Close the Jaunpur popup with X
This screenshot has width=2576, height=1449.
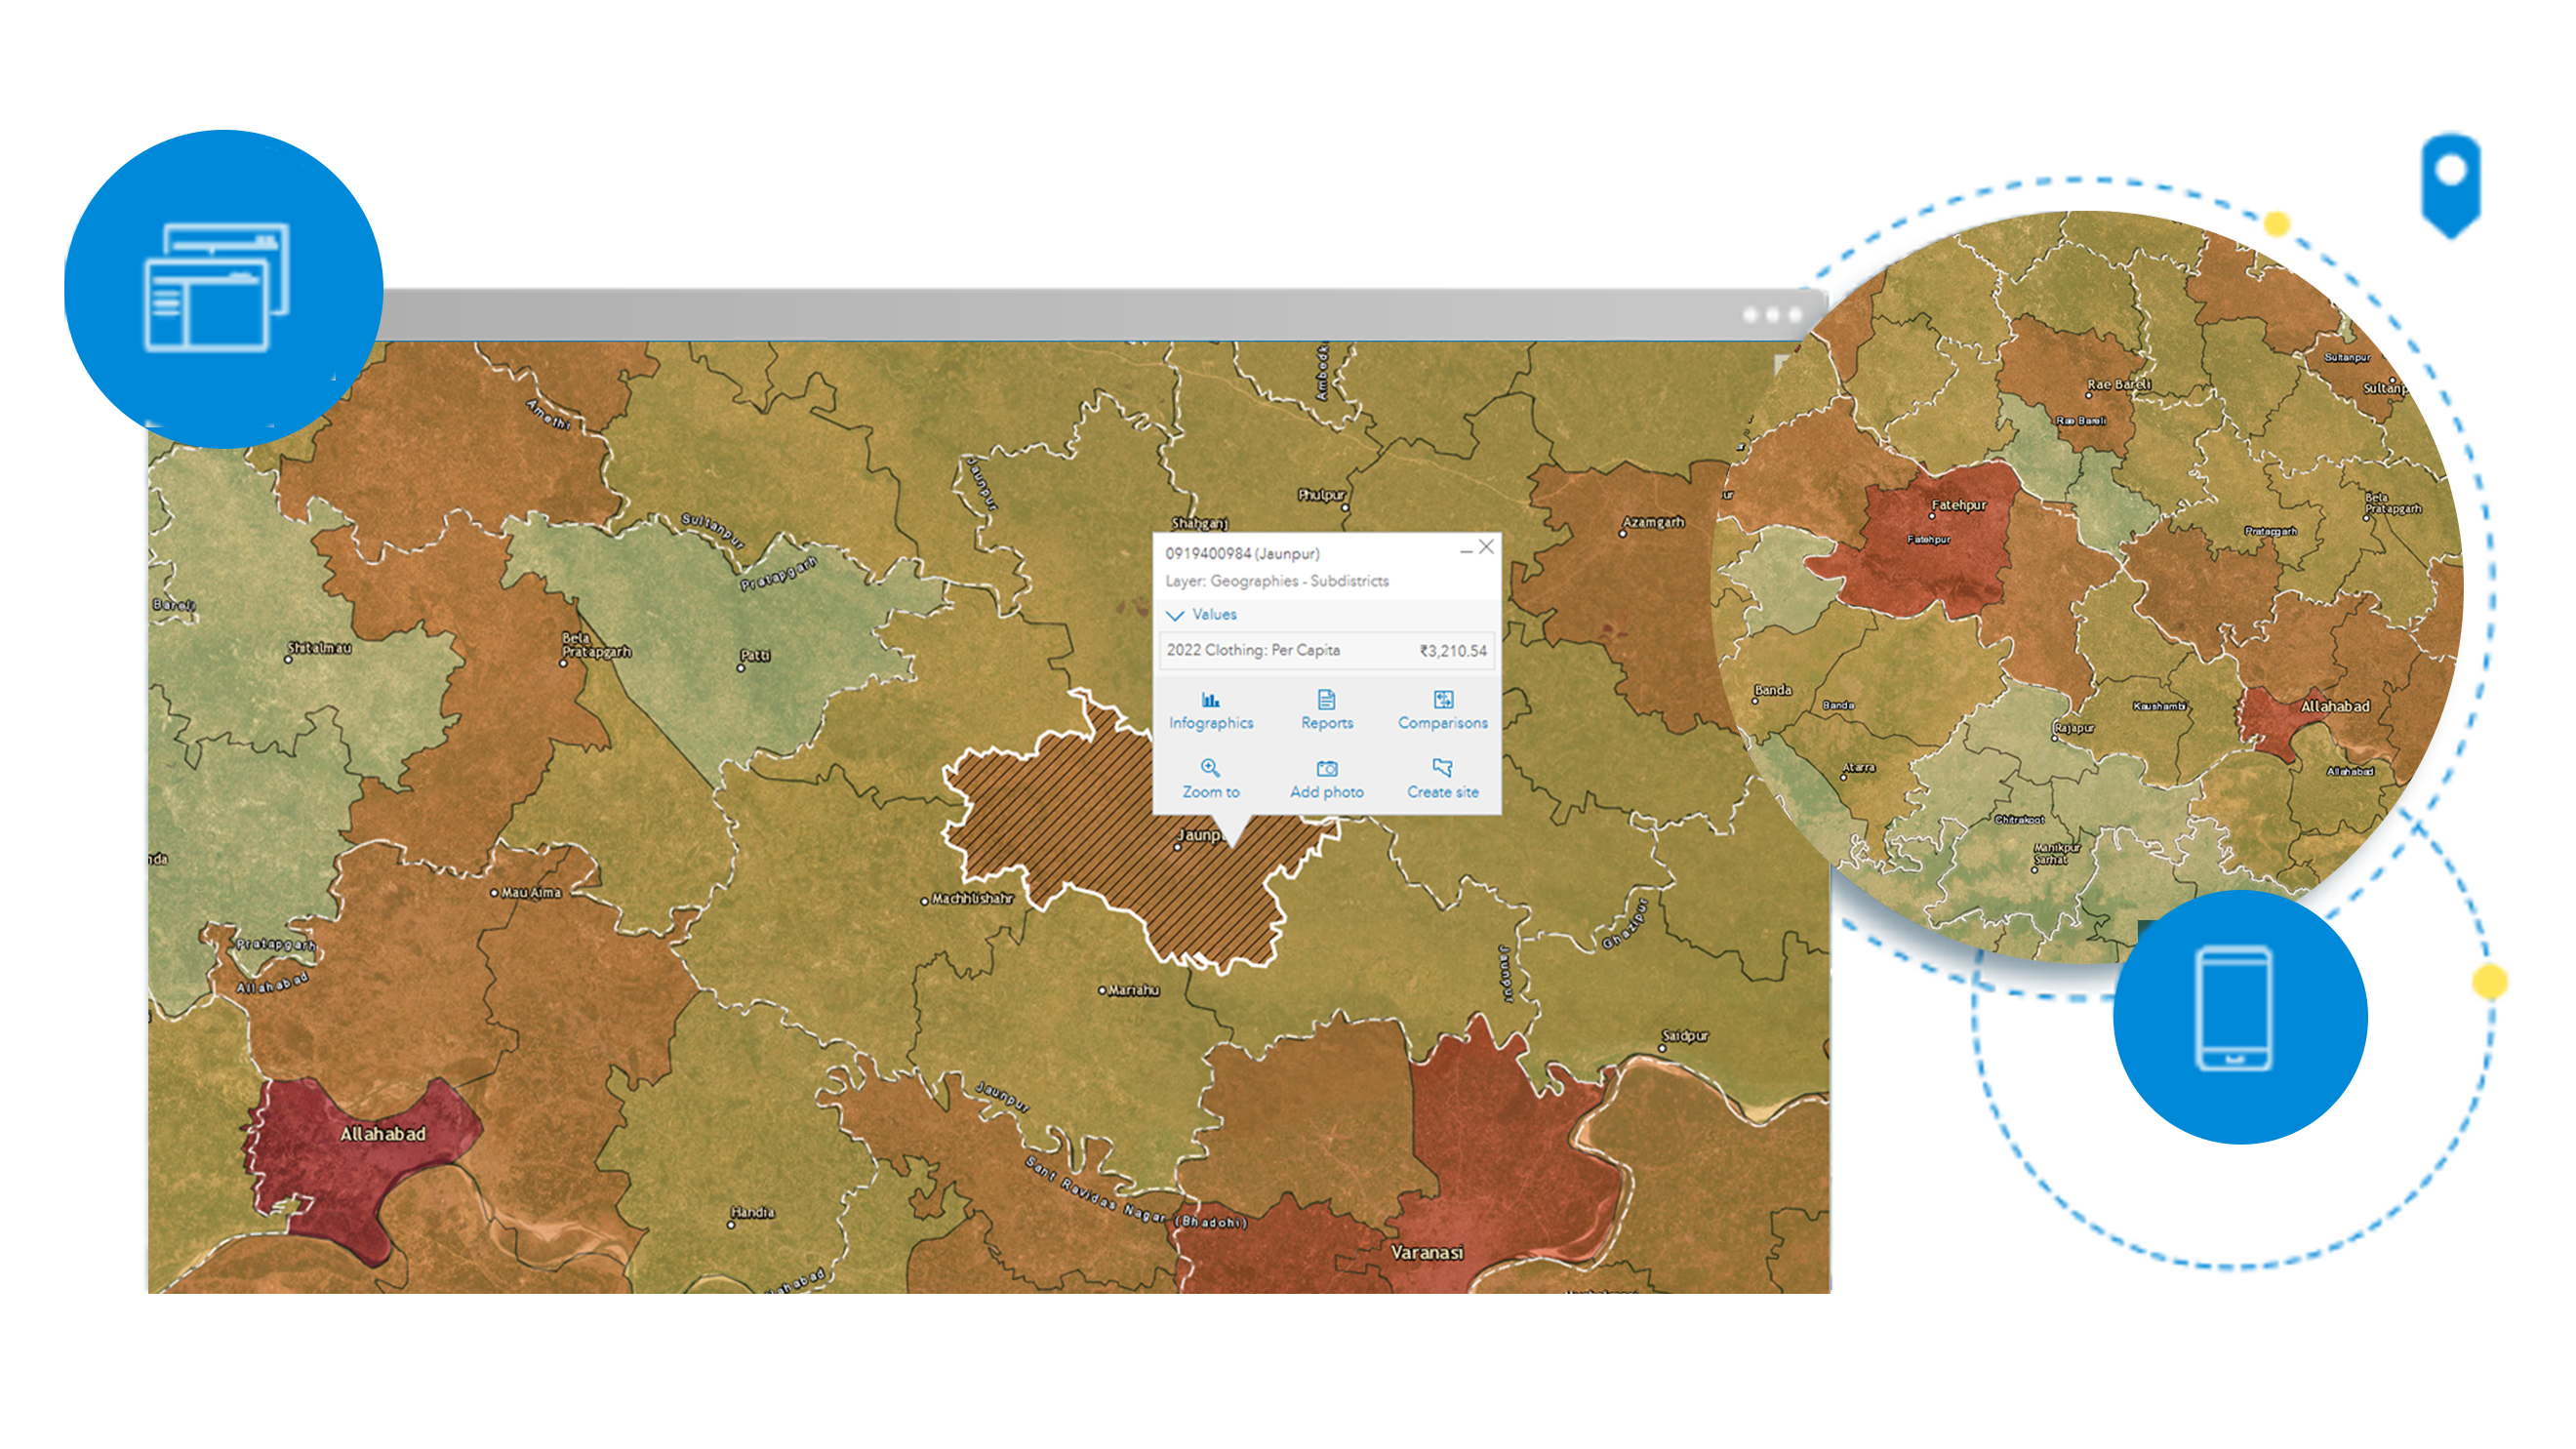click(1486, 547)
